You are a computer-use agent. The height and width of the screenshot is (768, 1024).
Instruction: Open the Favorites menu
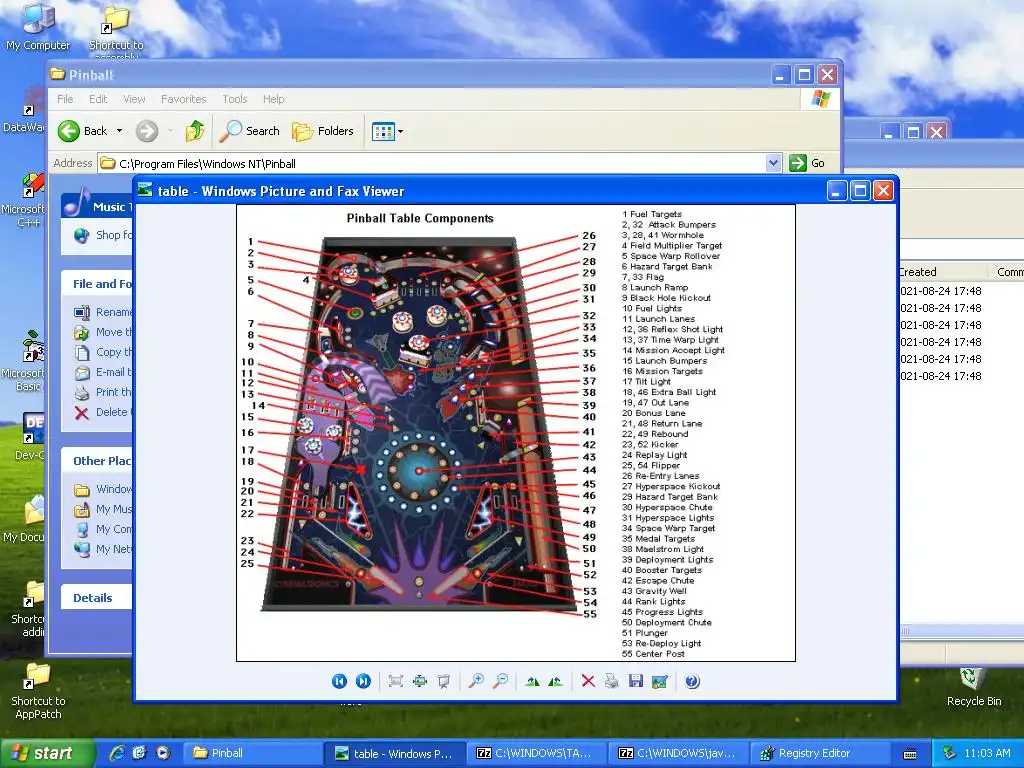coord(184,99)
